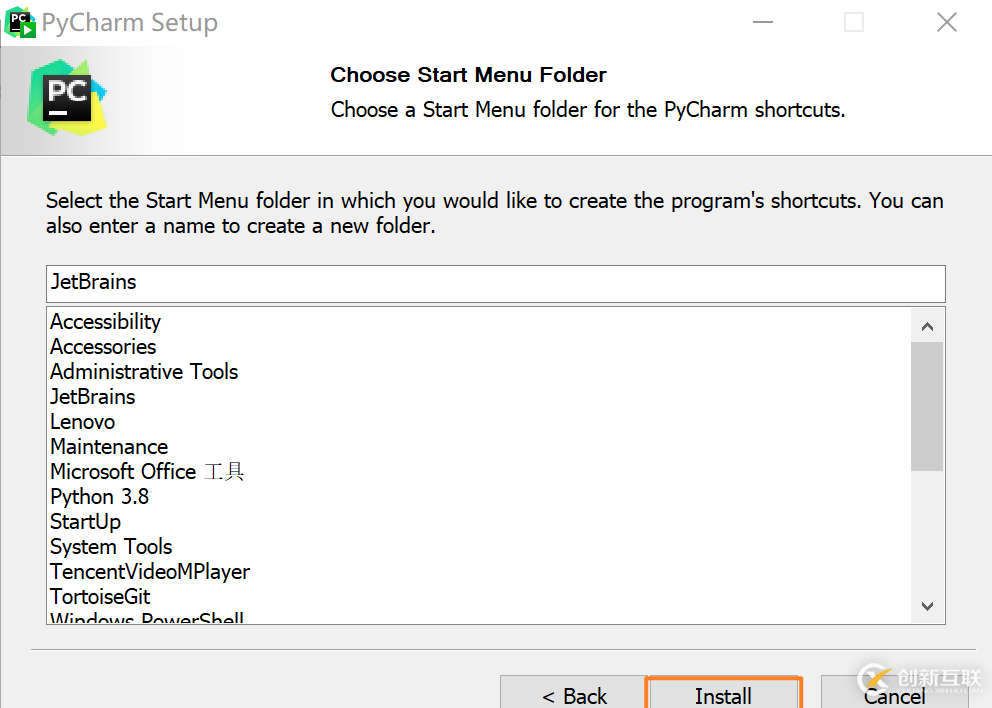
Task: Click the PyCharm logo in the title bar
Action: point(18,21)
